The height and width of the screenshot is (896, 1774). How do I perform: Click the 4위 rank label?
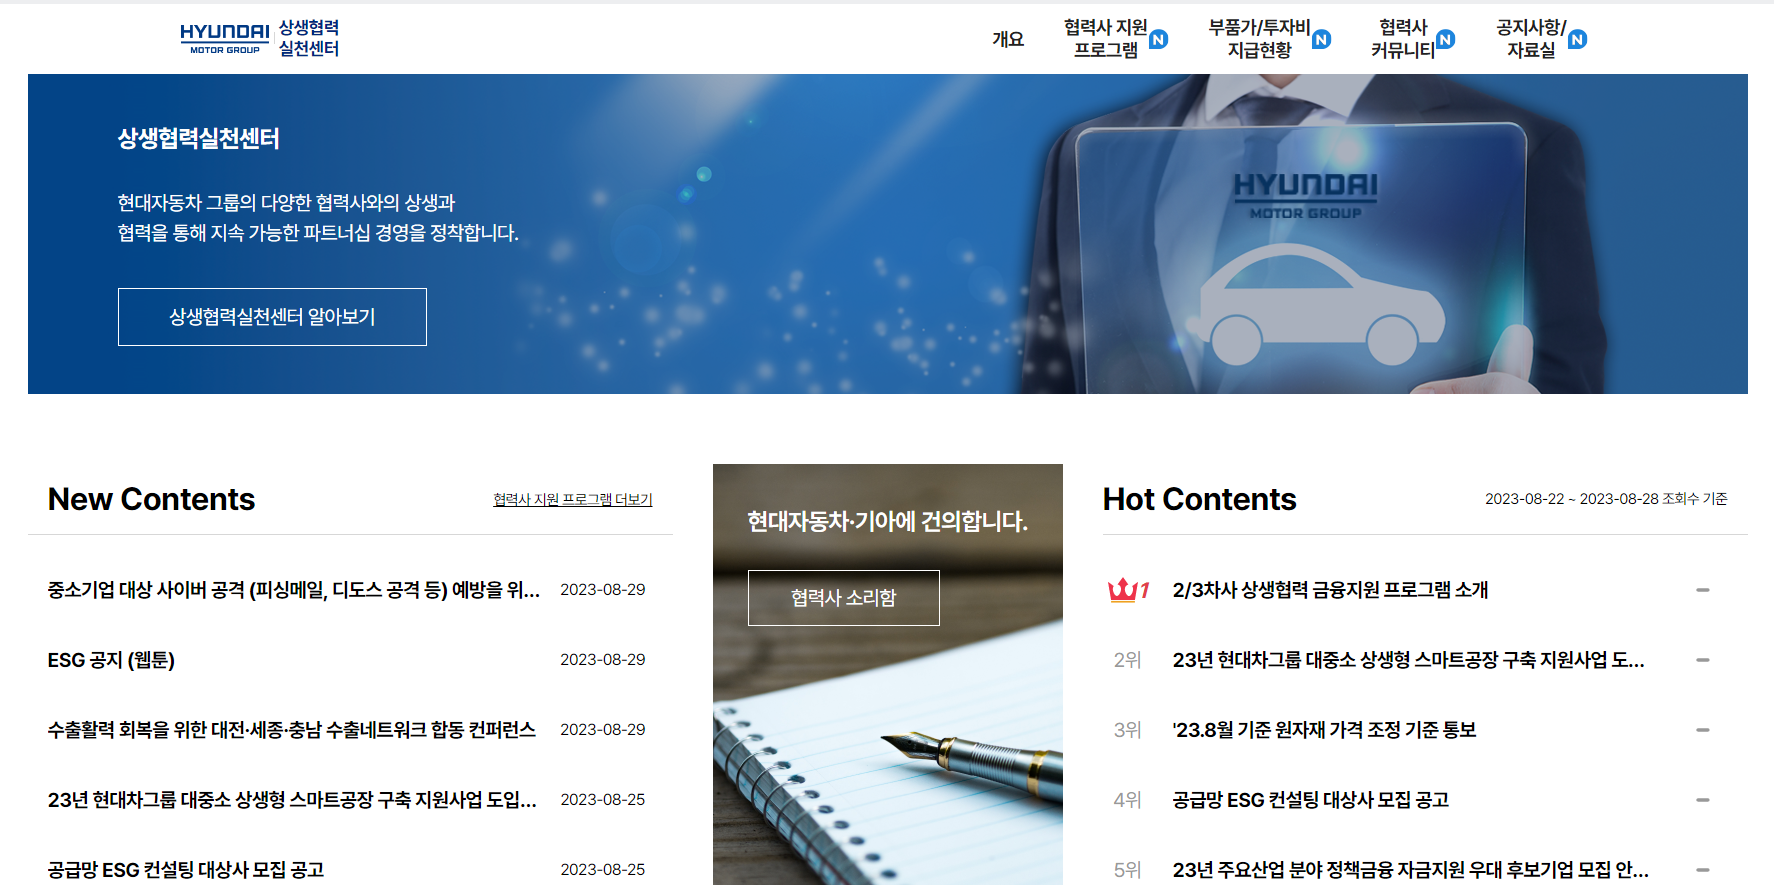1127,800
